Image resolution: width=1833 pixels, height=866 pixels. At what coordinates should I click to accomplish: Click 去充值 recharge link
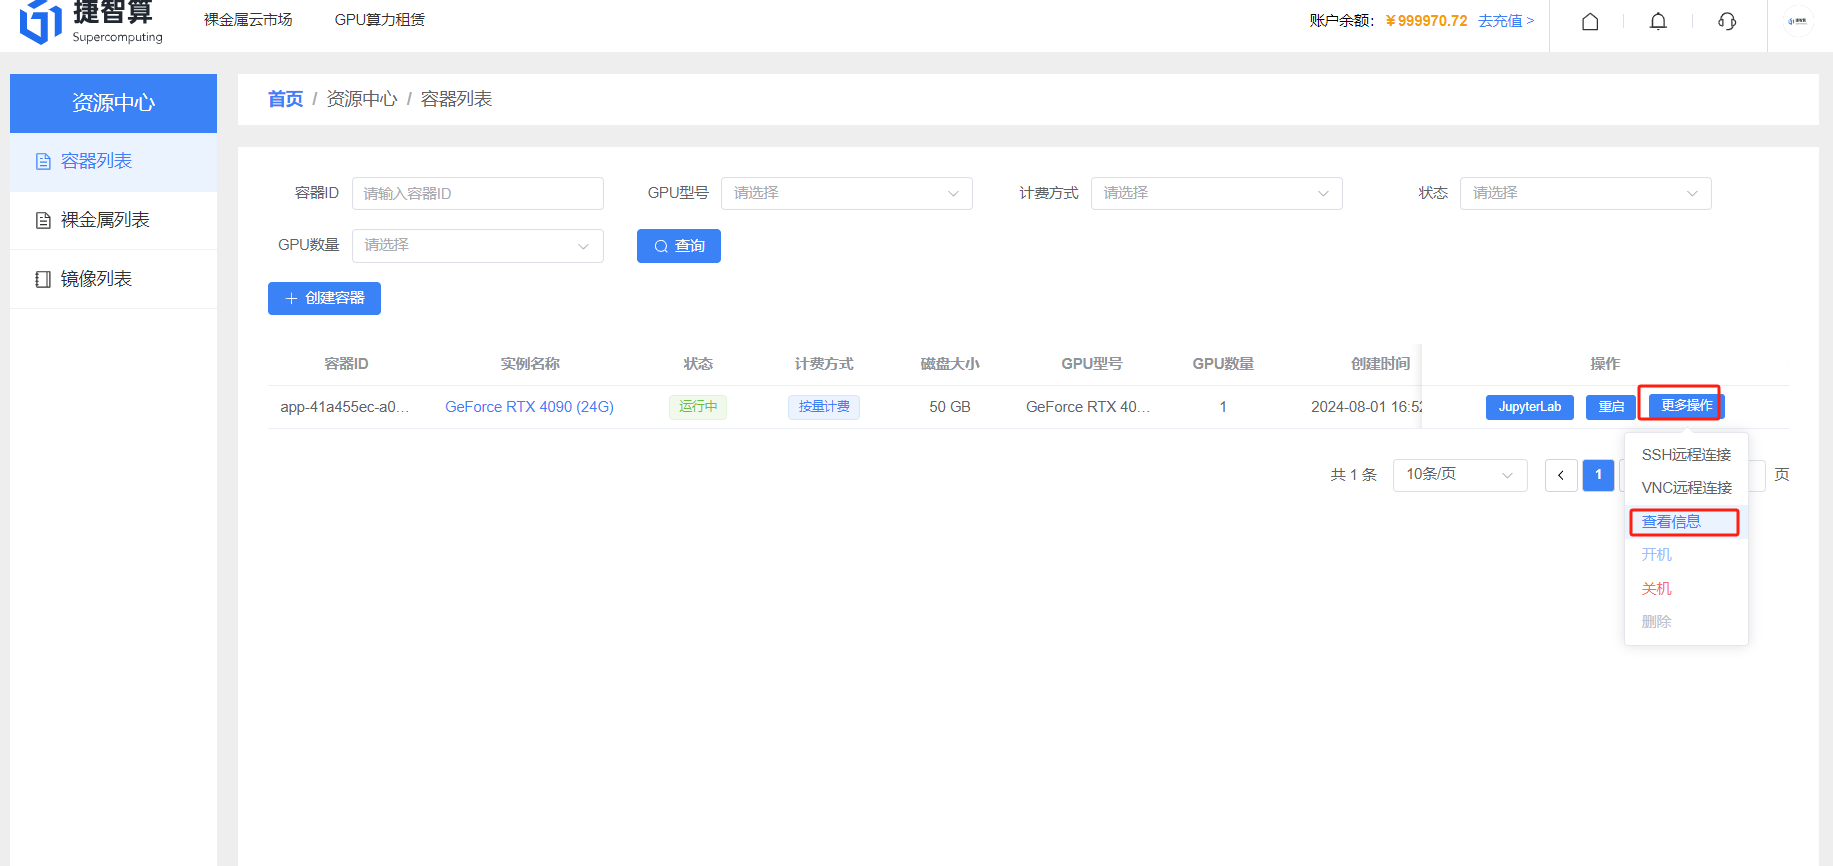click(x=1506, y=21)
